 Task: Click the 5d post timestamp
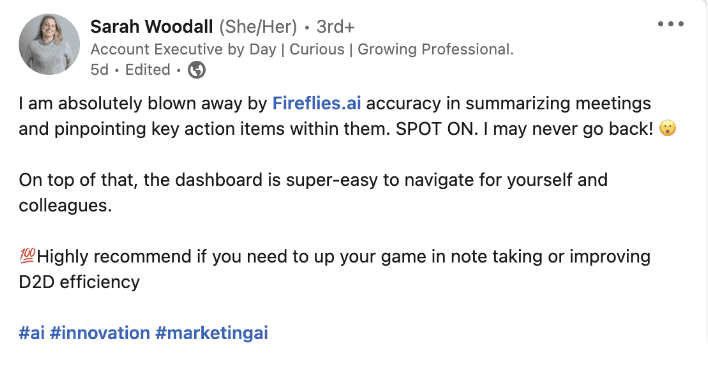(99, 70)
